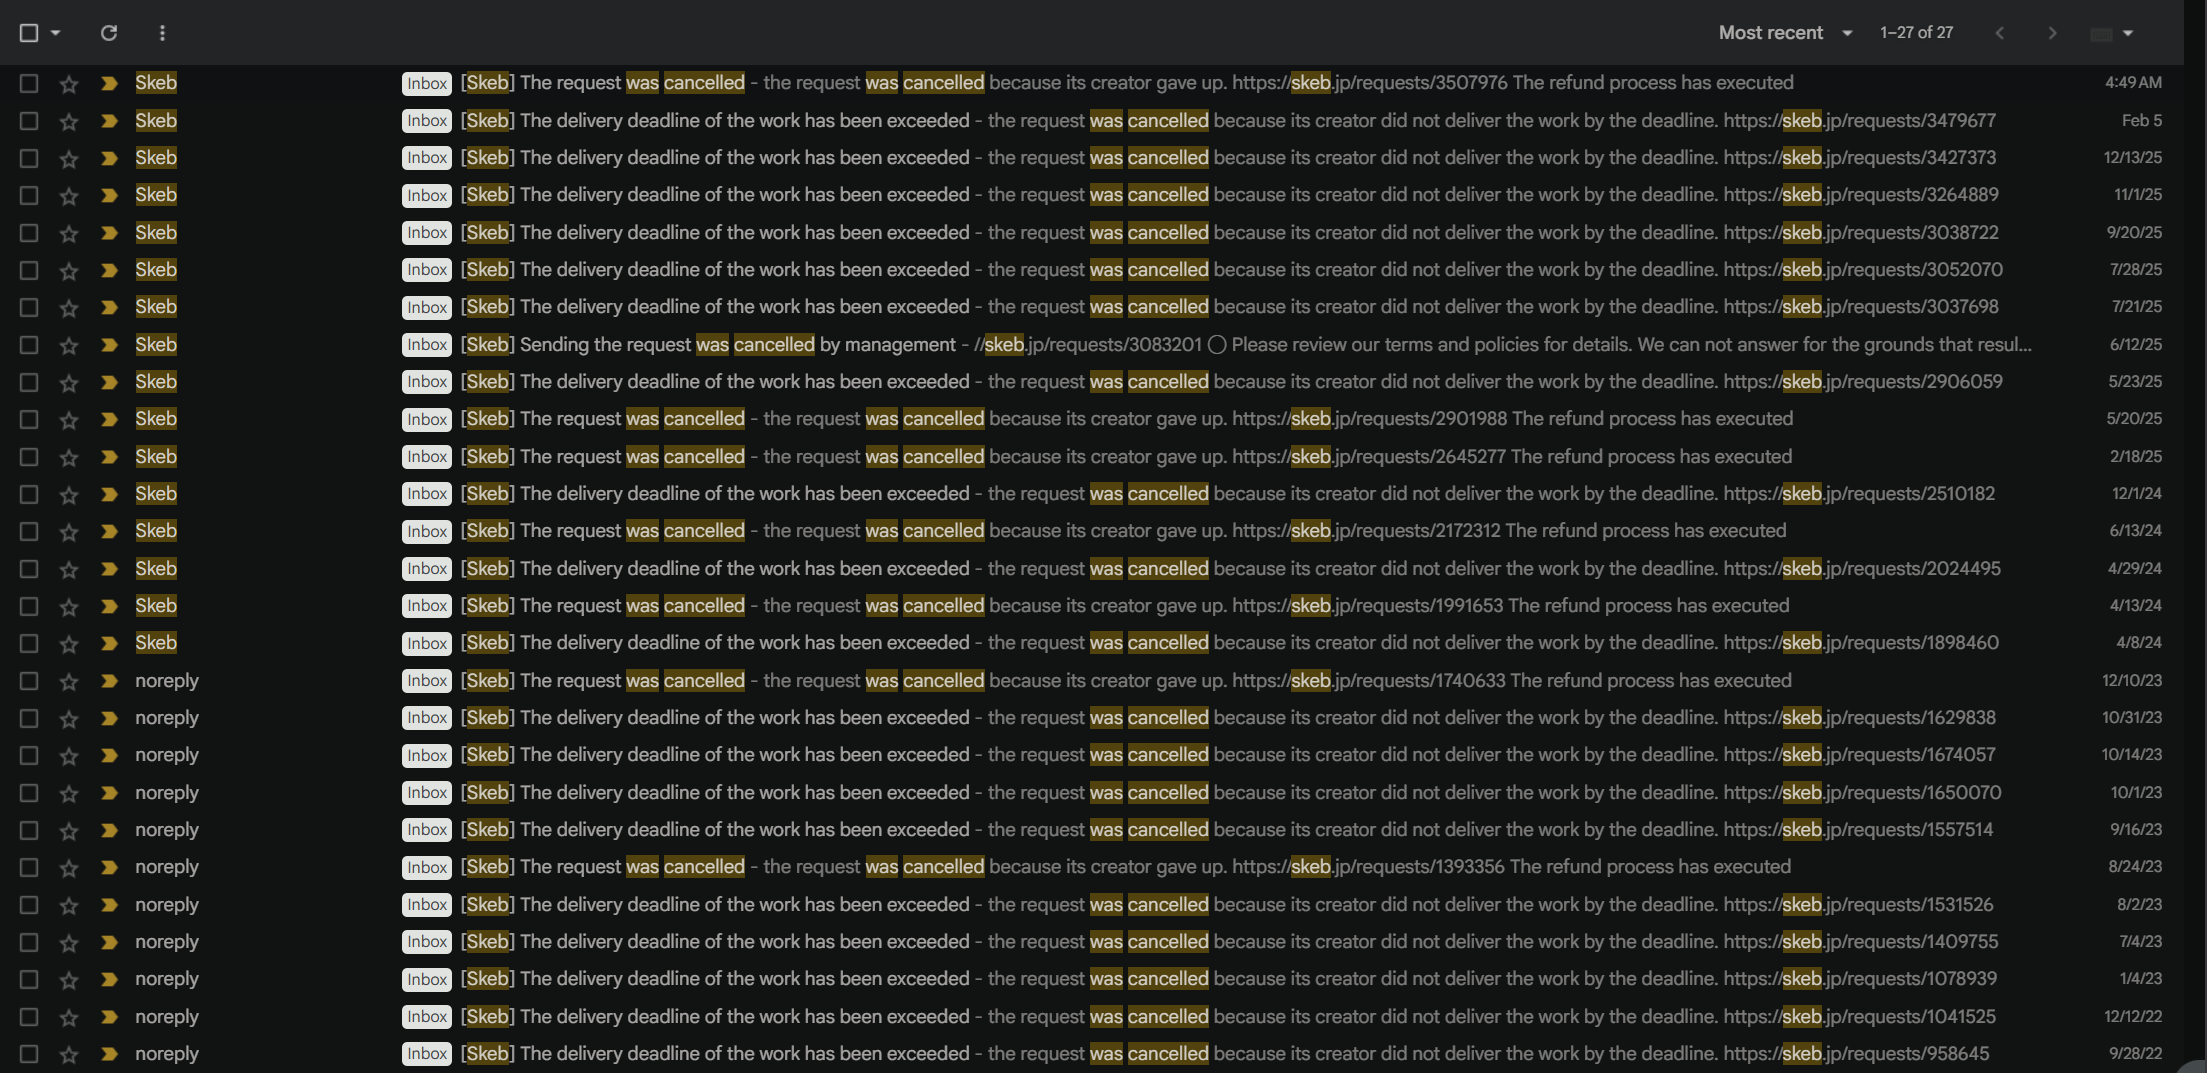Click the 10/31/23 date

coord(2132,718)
